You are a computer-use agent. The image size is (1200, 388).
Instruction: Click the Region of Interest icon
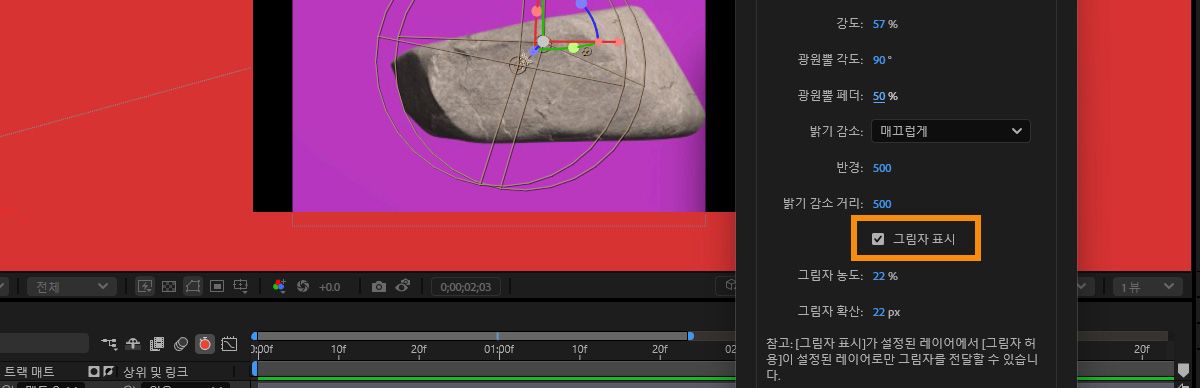tap(216, 286)
